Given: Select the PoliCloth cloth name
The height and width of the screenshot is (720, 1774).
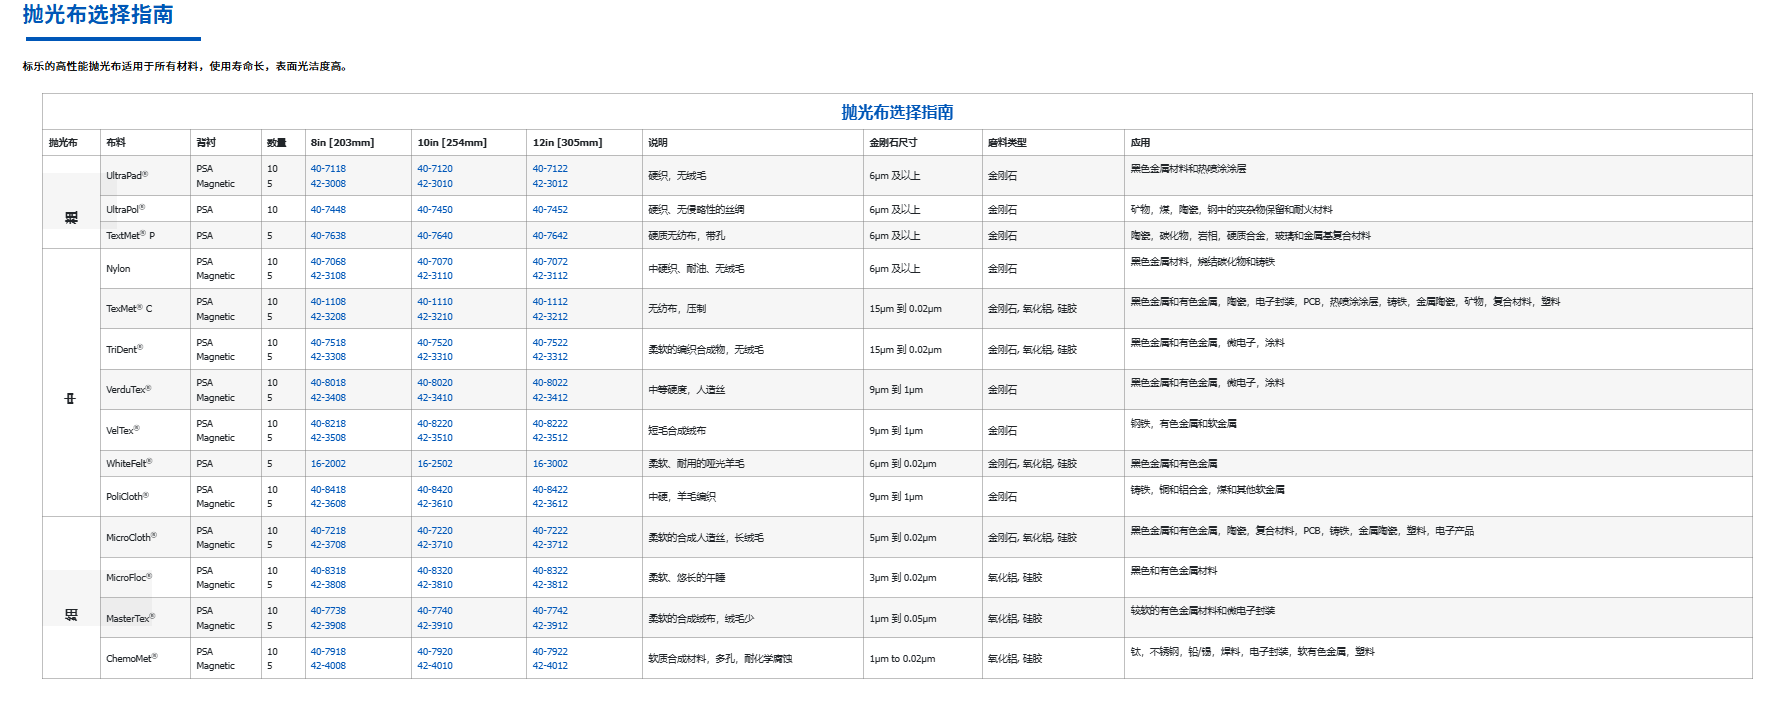Looking at the screenshot, I should point(128,497).
